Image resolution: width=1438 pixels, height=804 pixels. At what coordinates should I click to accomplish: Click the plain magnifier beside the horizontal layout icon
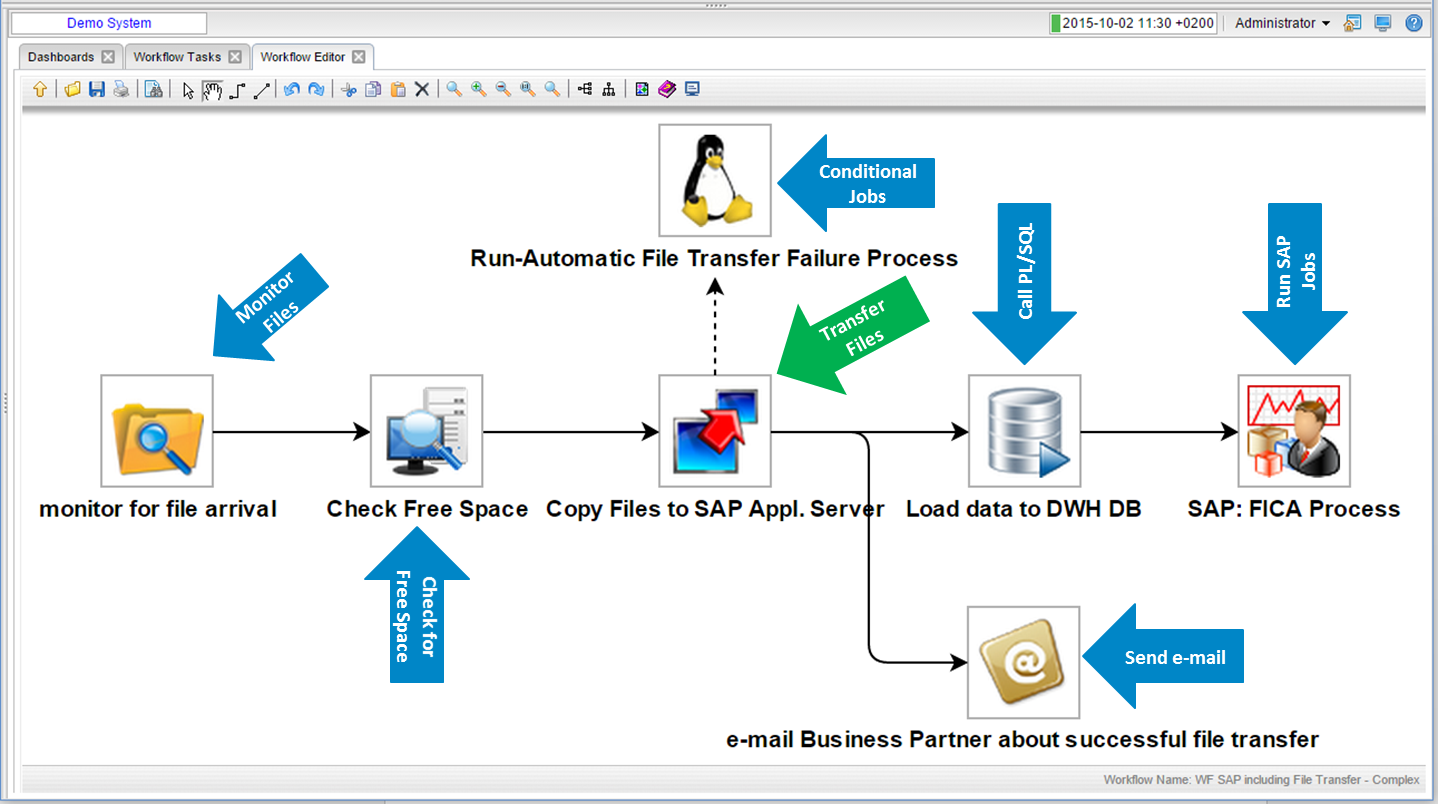pos(552,90)
